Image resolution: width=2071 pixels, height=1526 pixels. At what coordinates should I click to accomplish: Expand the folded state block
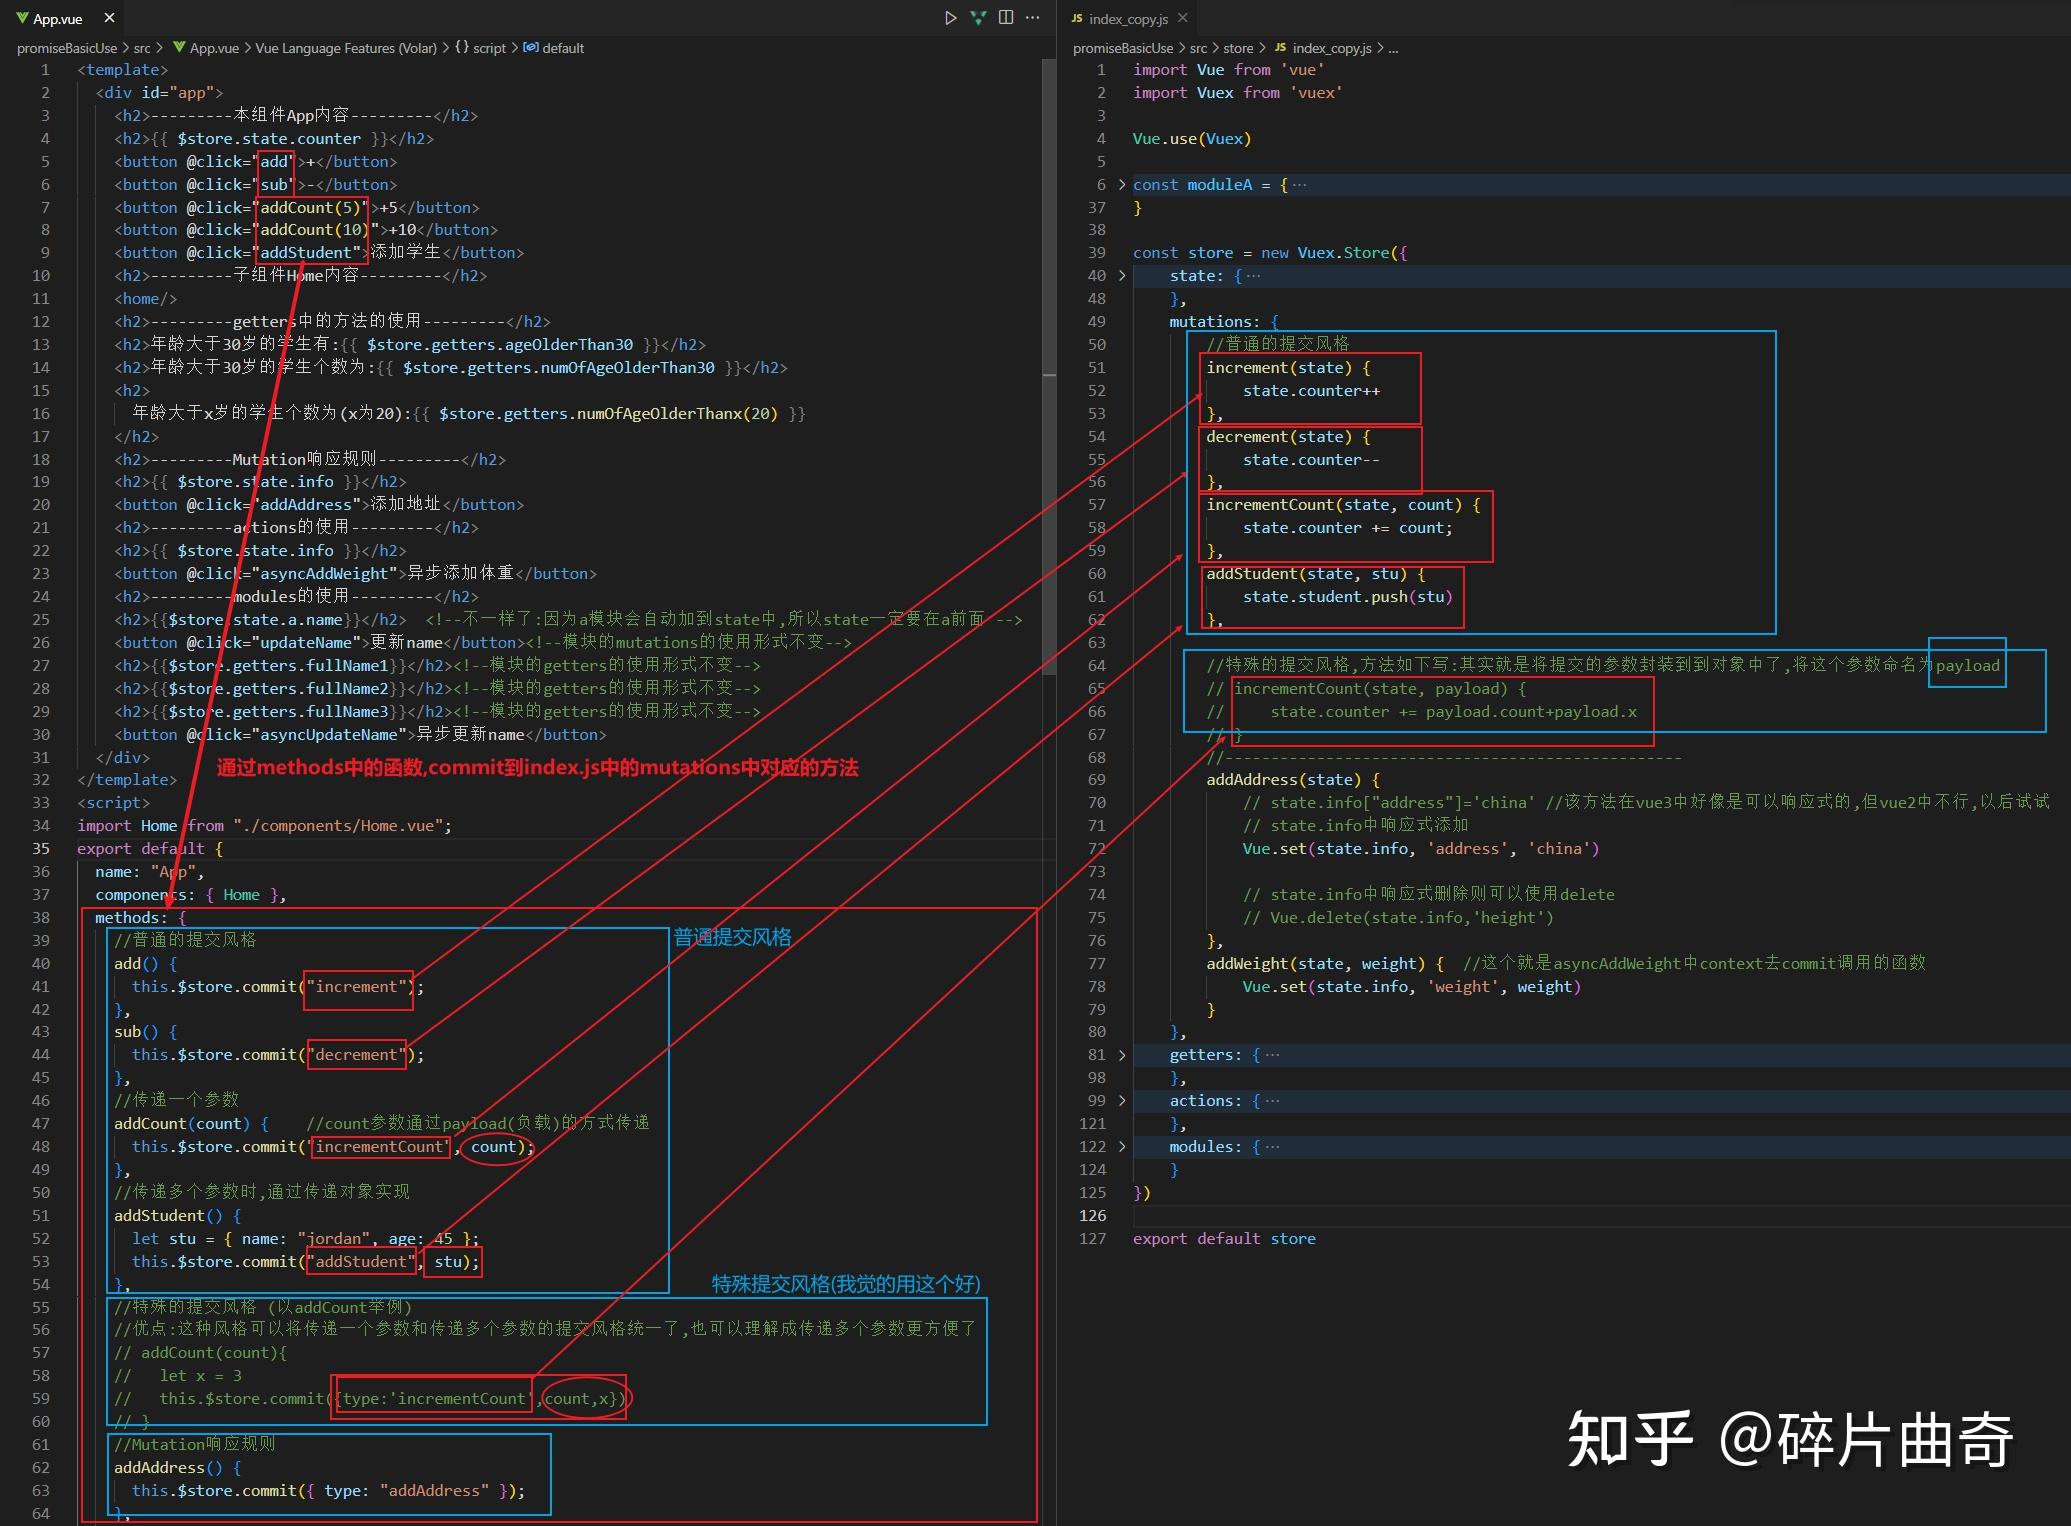click(x=1121, y=276)
